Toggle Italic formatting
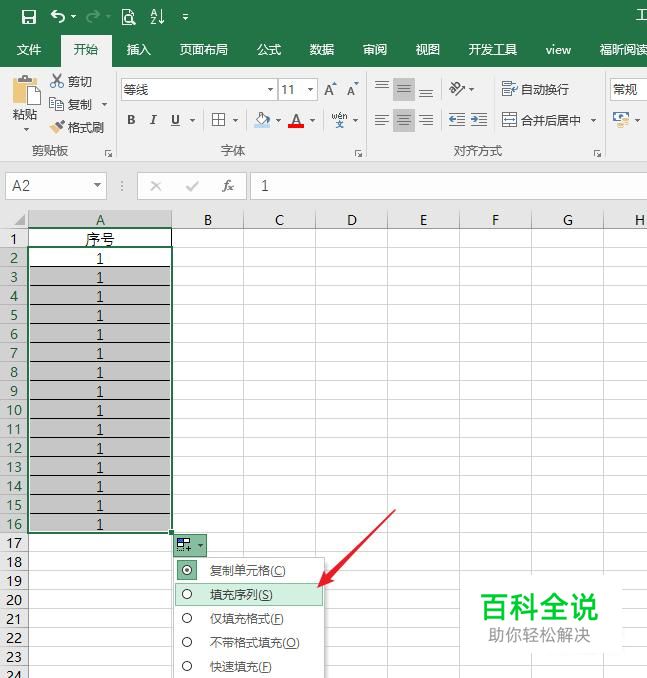The height and width of the screenshot is (678, 647). pyautogui.click(x=153, y=120)
